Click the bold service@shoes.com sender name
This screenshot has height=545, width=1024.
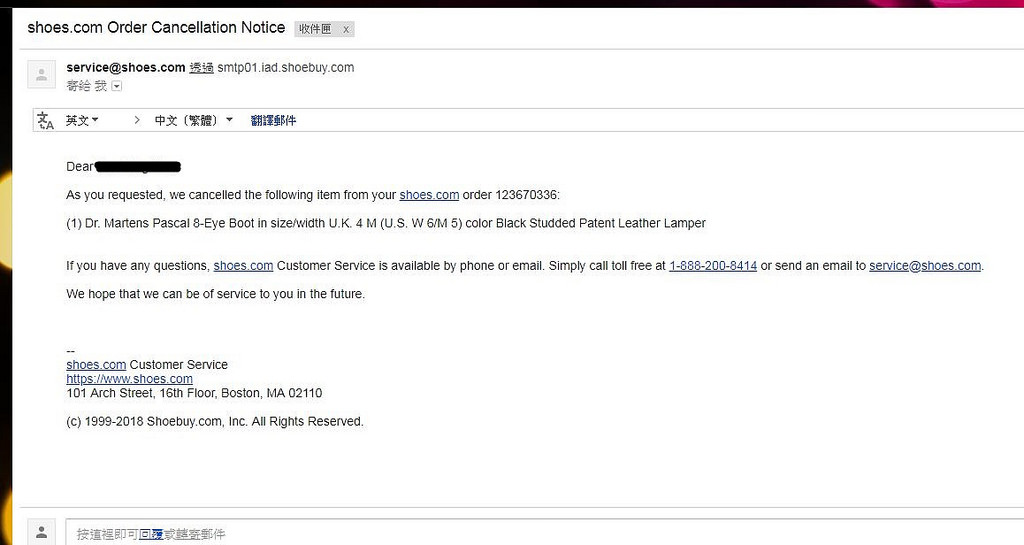tap(125, 68)
